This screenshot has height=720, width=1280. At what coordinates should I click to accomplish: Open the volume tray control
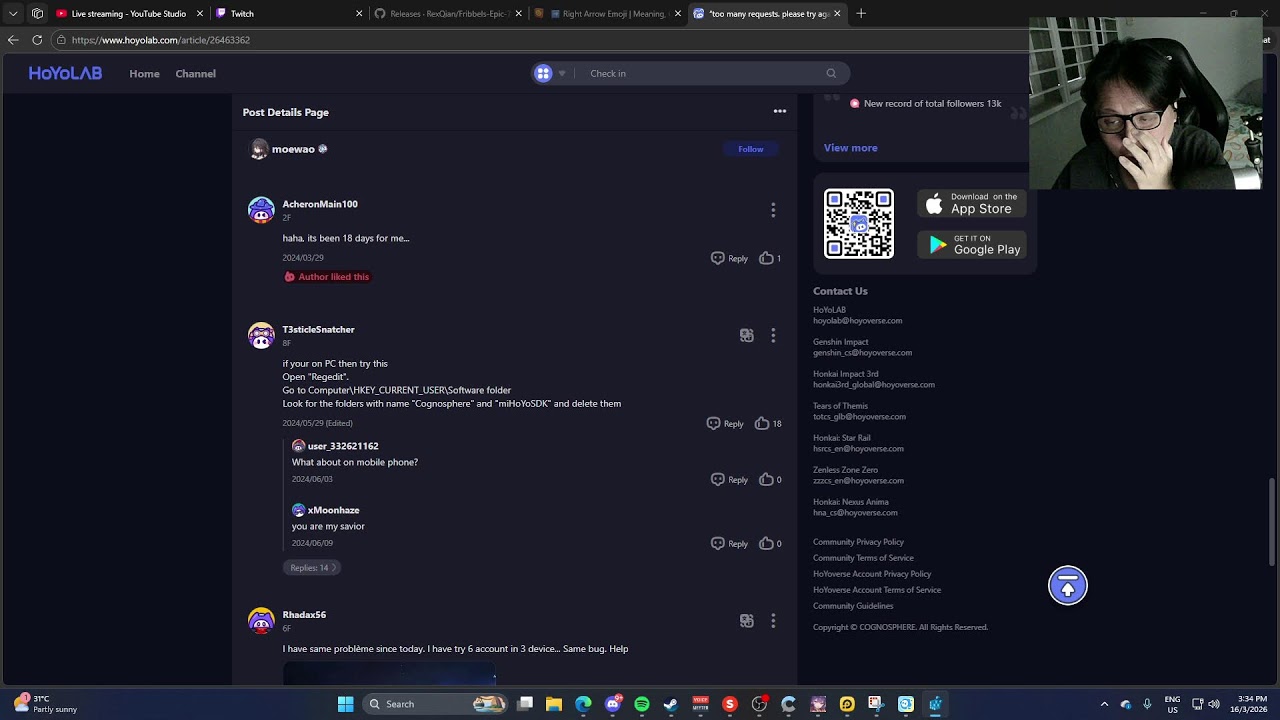pyautogui.click(x=1214, y=704)
